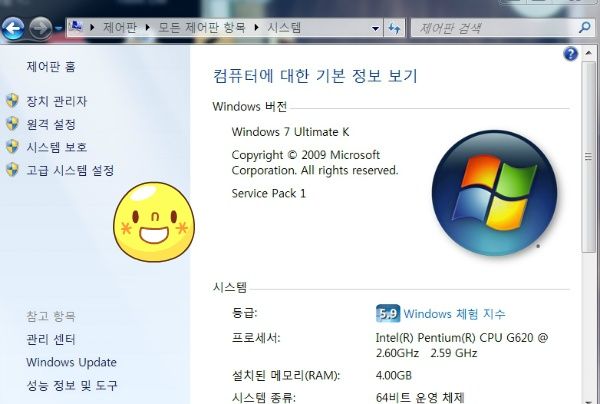This screenshot has height=404, width=600.
Task: Click the Windows 7 logo image
Action: [x=494, y=193]
